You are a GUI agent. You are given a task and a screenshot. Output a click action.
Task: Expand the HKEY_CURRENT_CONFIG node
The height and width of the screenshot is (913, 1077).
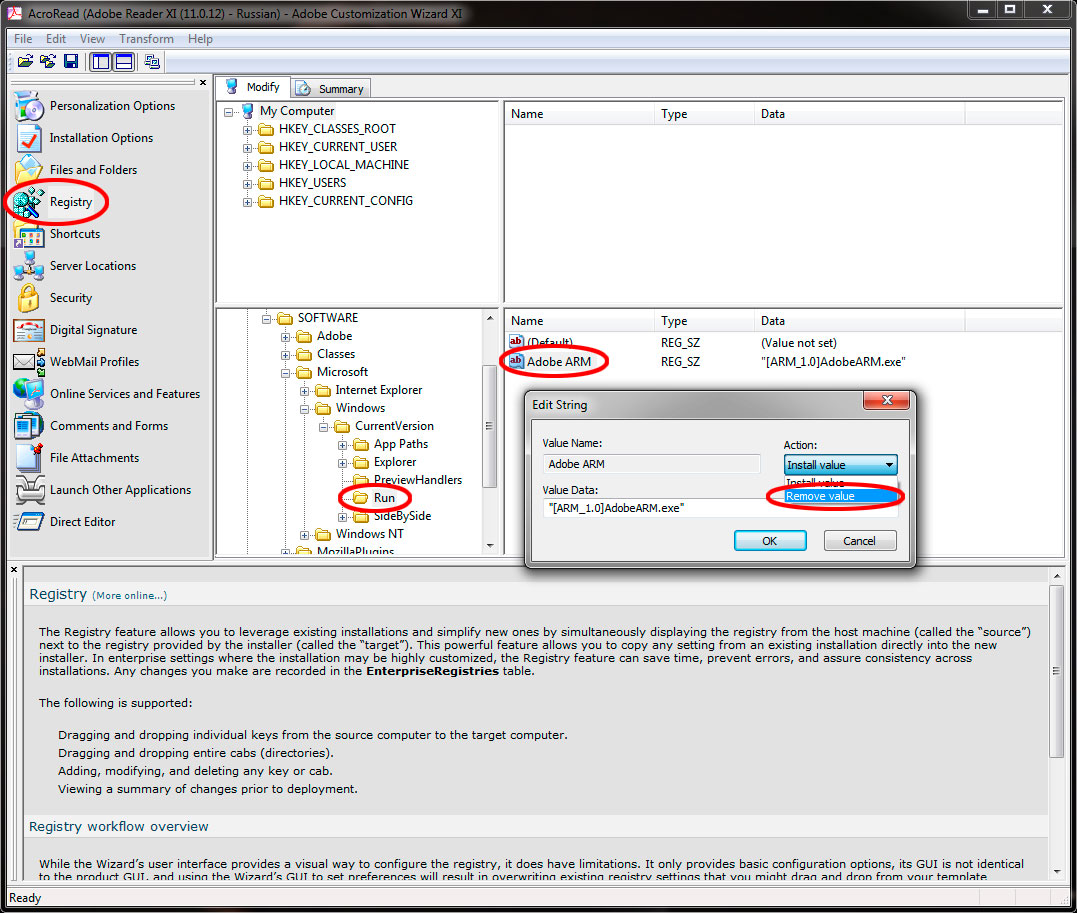click(x=247, y=202)
